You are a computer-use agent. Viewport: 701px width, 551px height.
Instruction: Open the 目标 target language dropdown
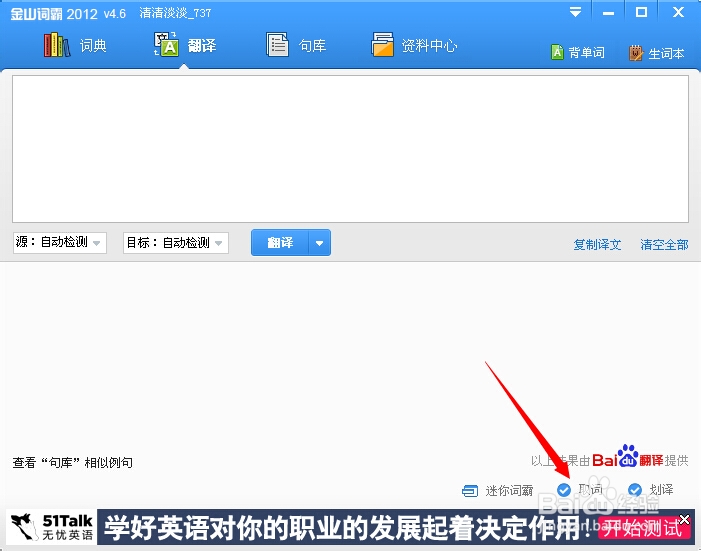click(176, 243)
